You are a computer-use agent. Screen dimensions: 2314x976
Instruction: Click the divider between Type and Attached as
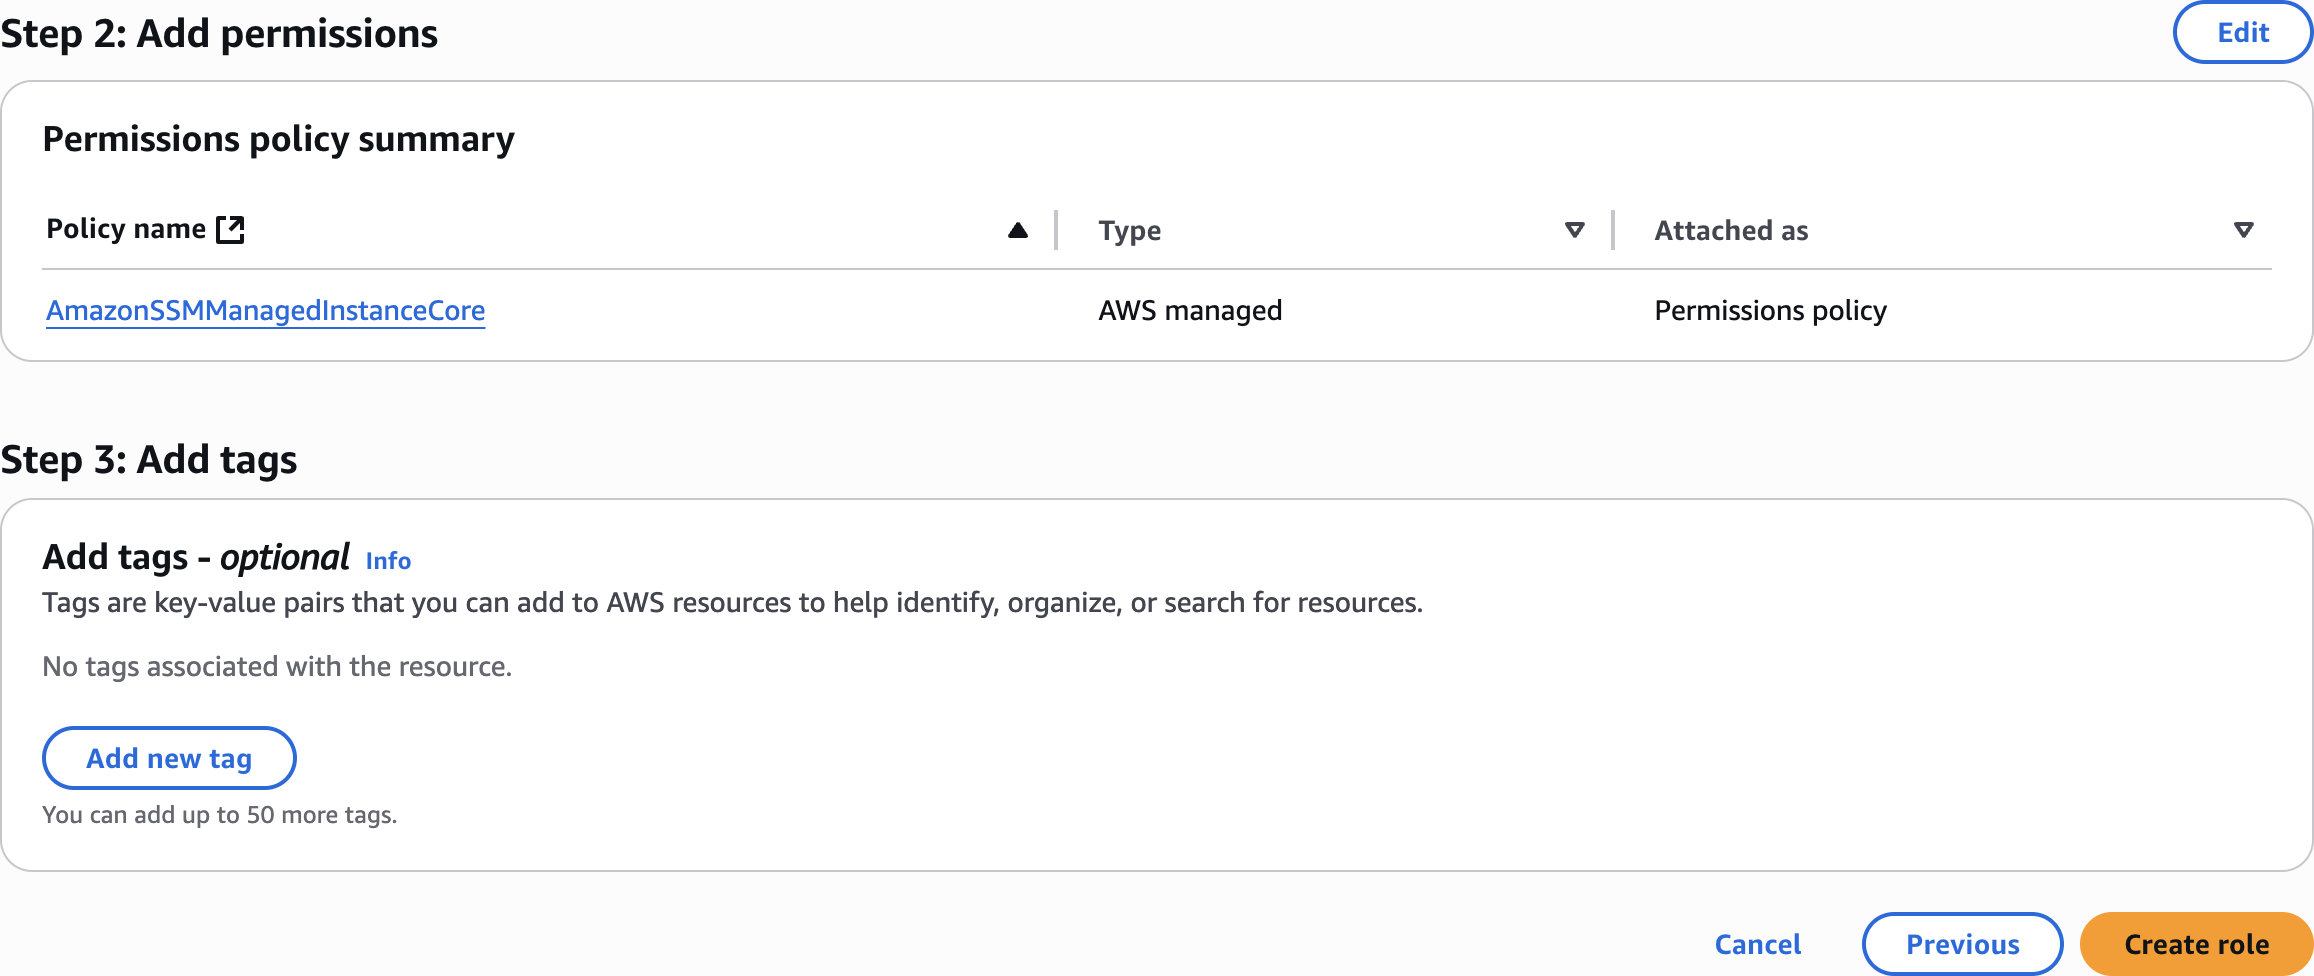[x=1613, y=230]
